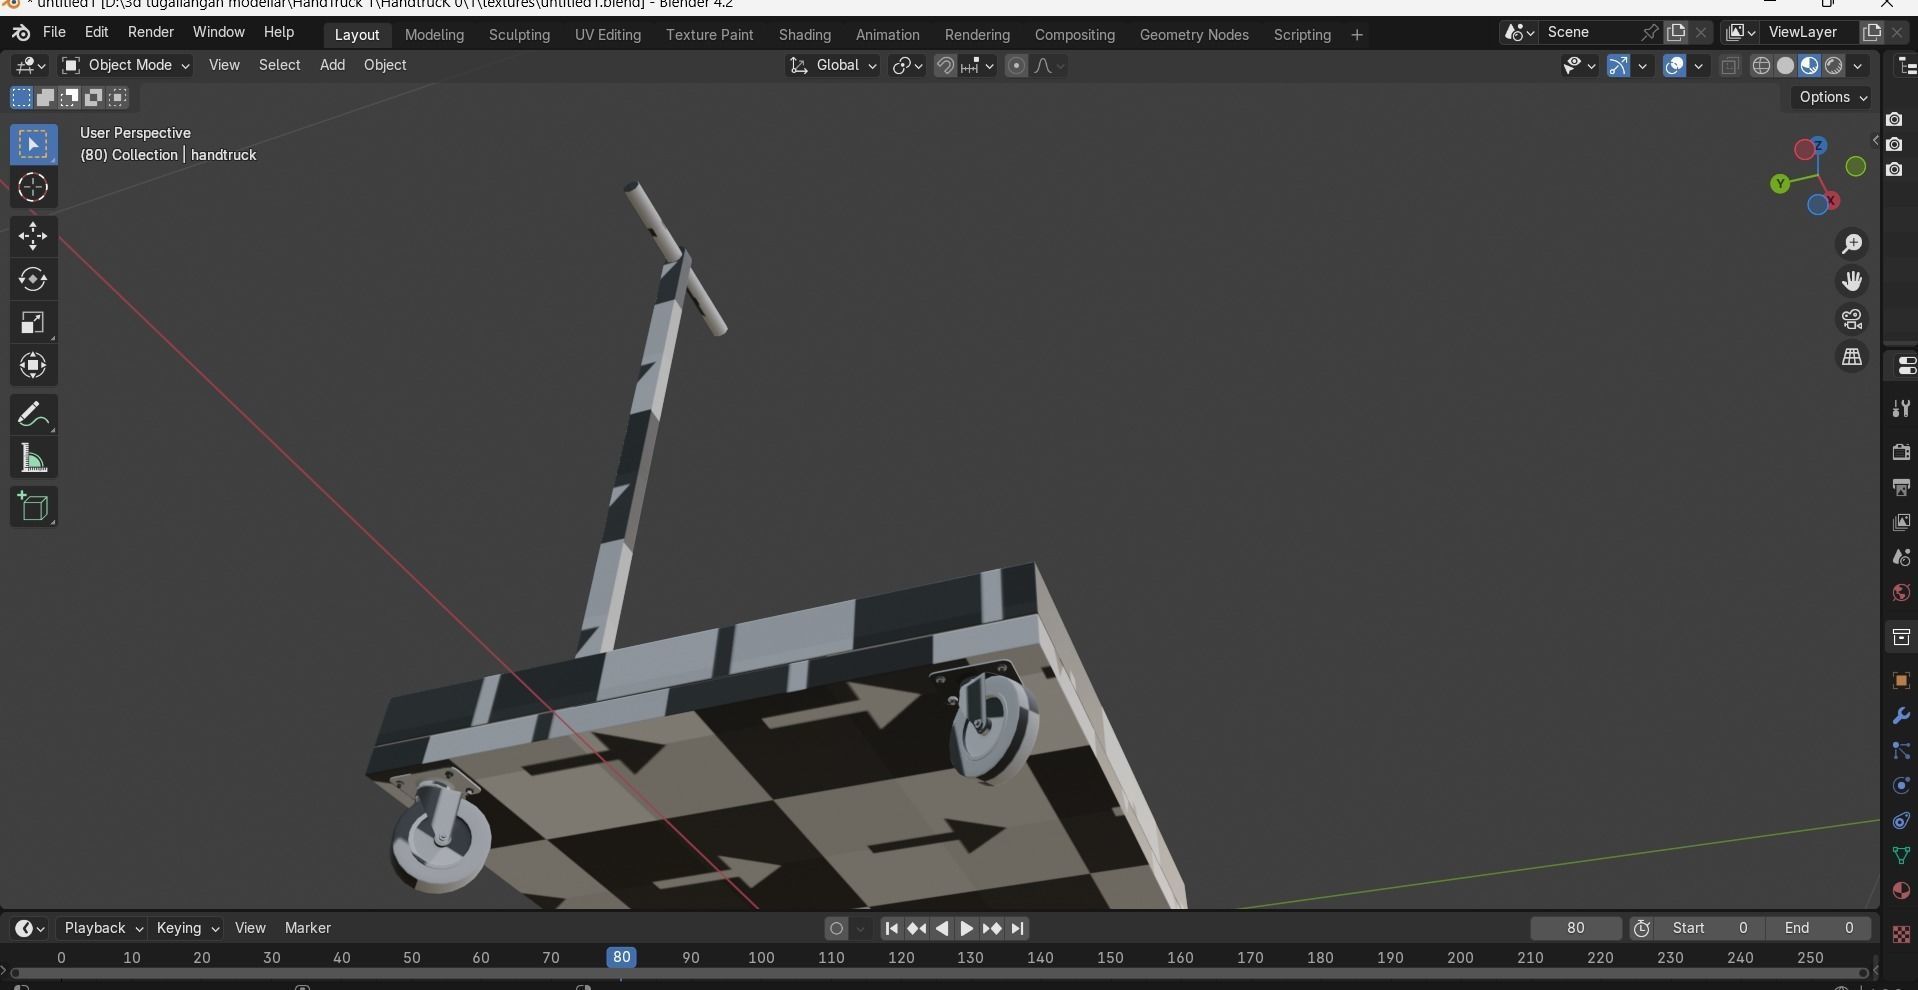
Task: Open the Render menu
Action: [x=151, y=33]
